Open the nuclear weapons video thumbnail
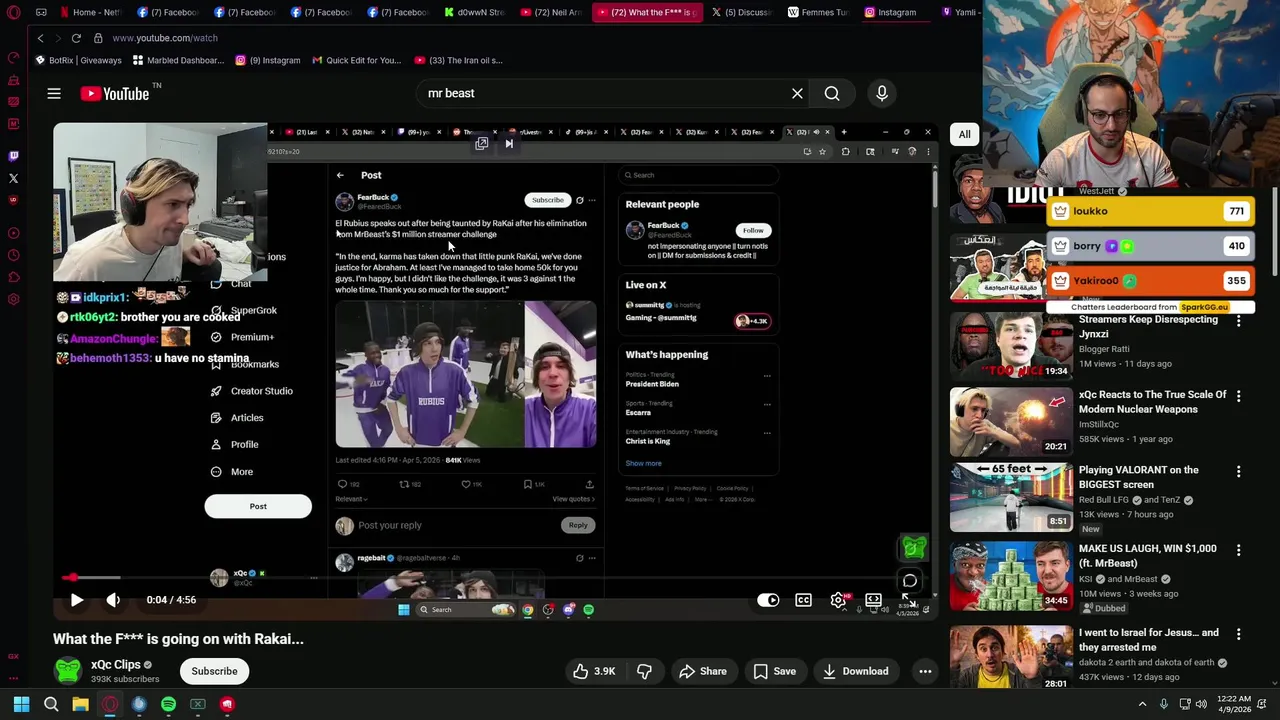Image resolution: width=1280 pixels, height=720 pixels. point(1010,421)
